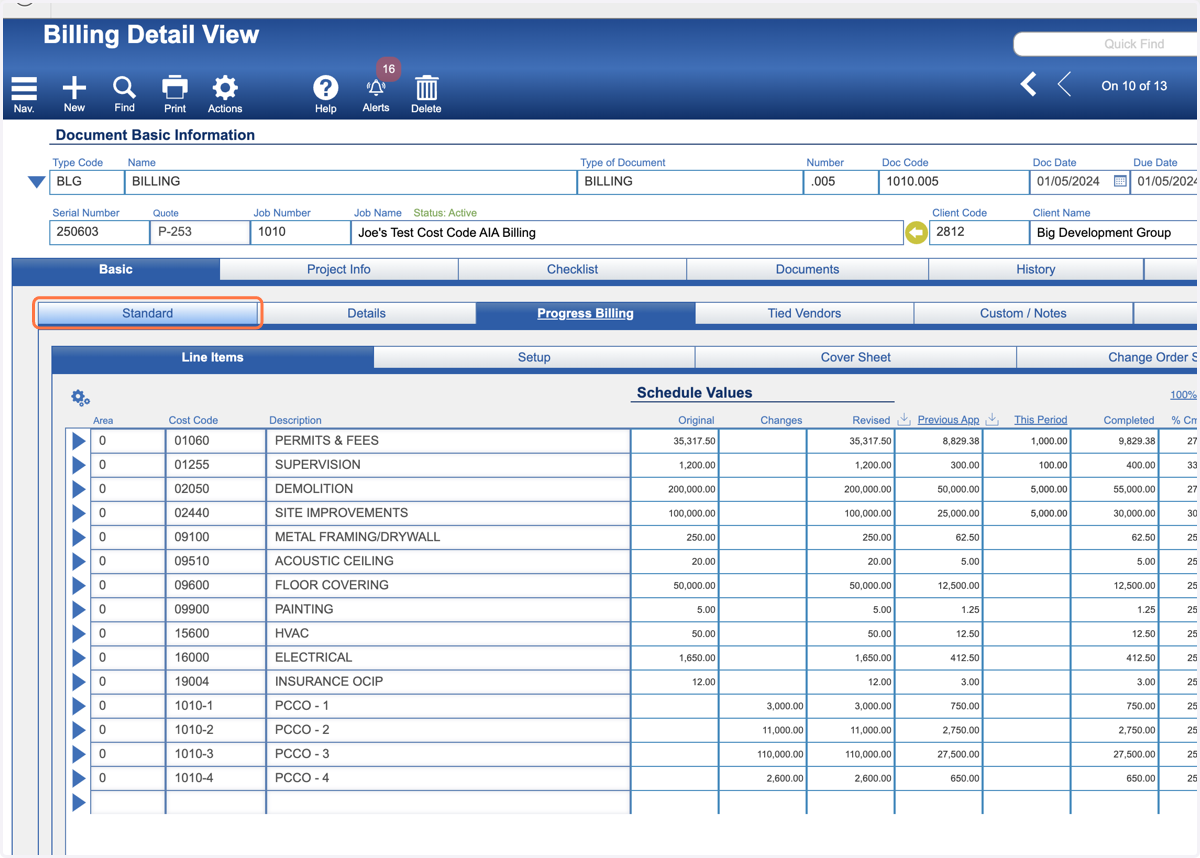Viewport: 1200px width, 858px height.
Task: Open the Actions gear menu
Action: [x=225, y=94]
